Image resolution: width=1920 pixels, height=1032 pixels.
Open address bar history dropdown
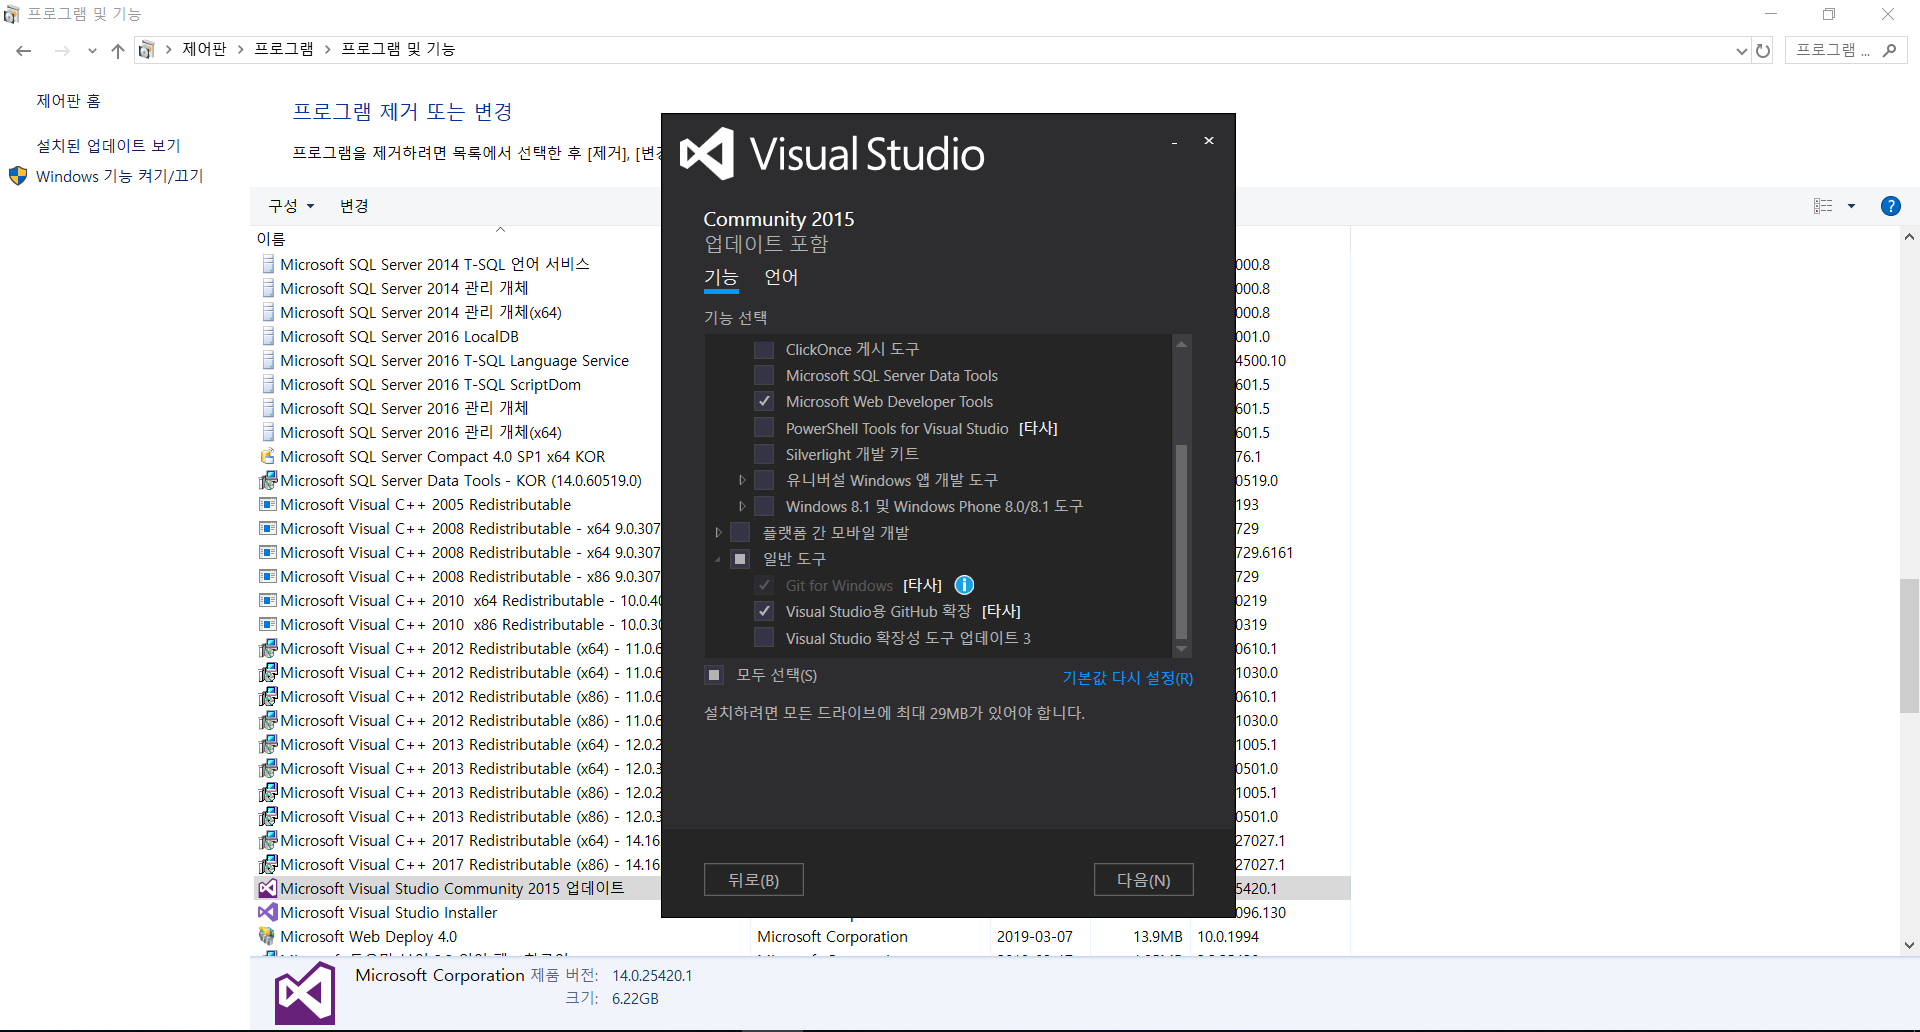[x=1742, y=50]
